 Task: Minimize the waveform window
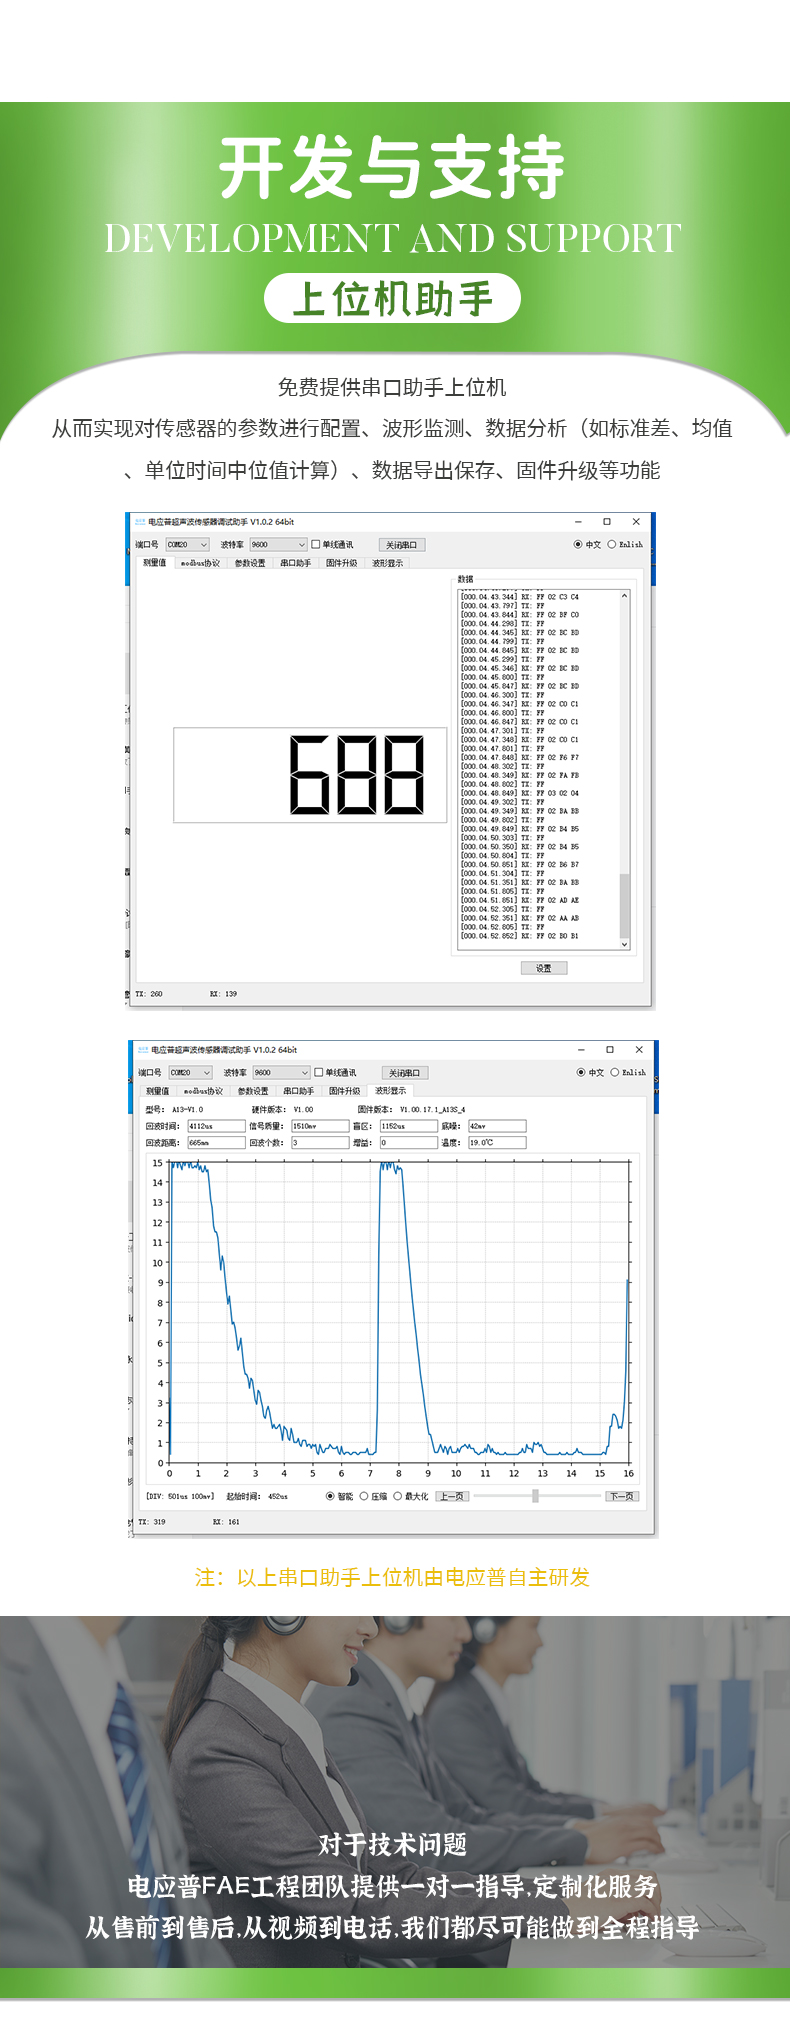581,1049
